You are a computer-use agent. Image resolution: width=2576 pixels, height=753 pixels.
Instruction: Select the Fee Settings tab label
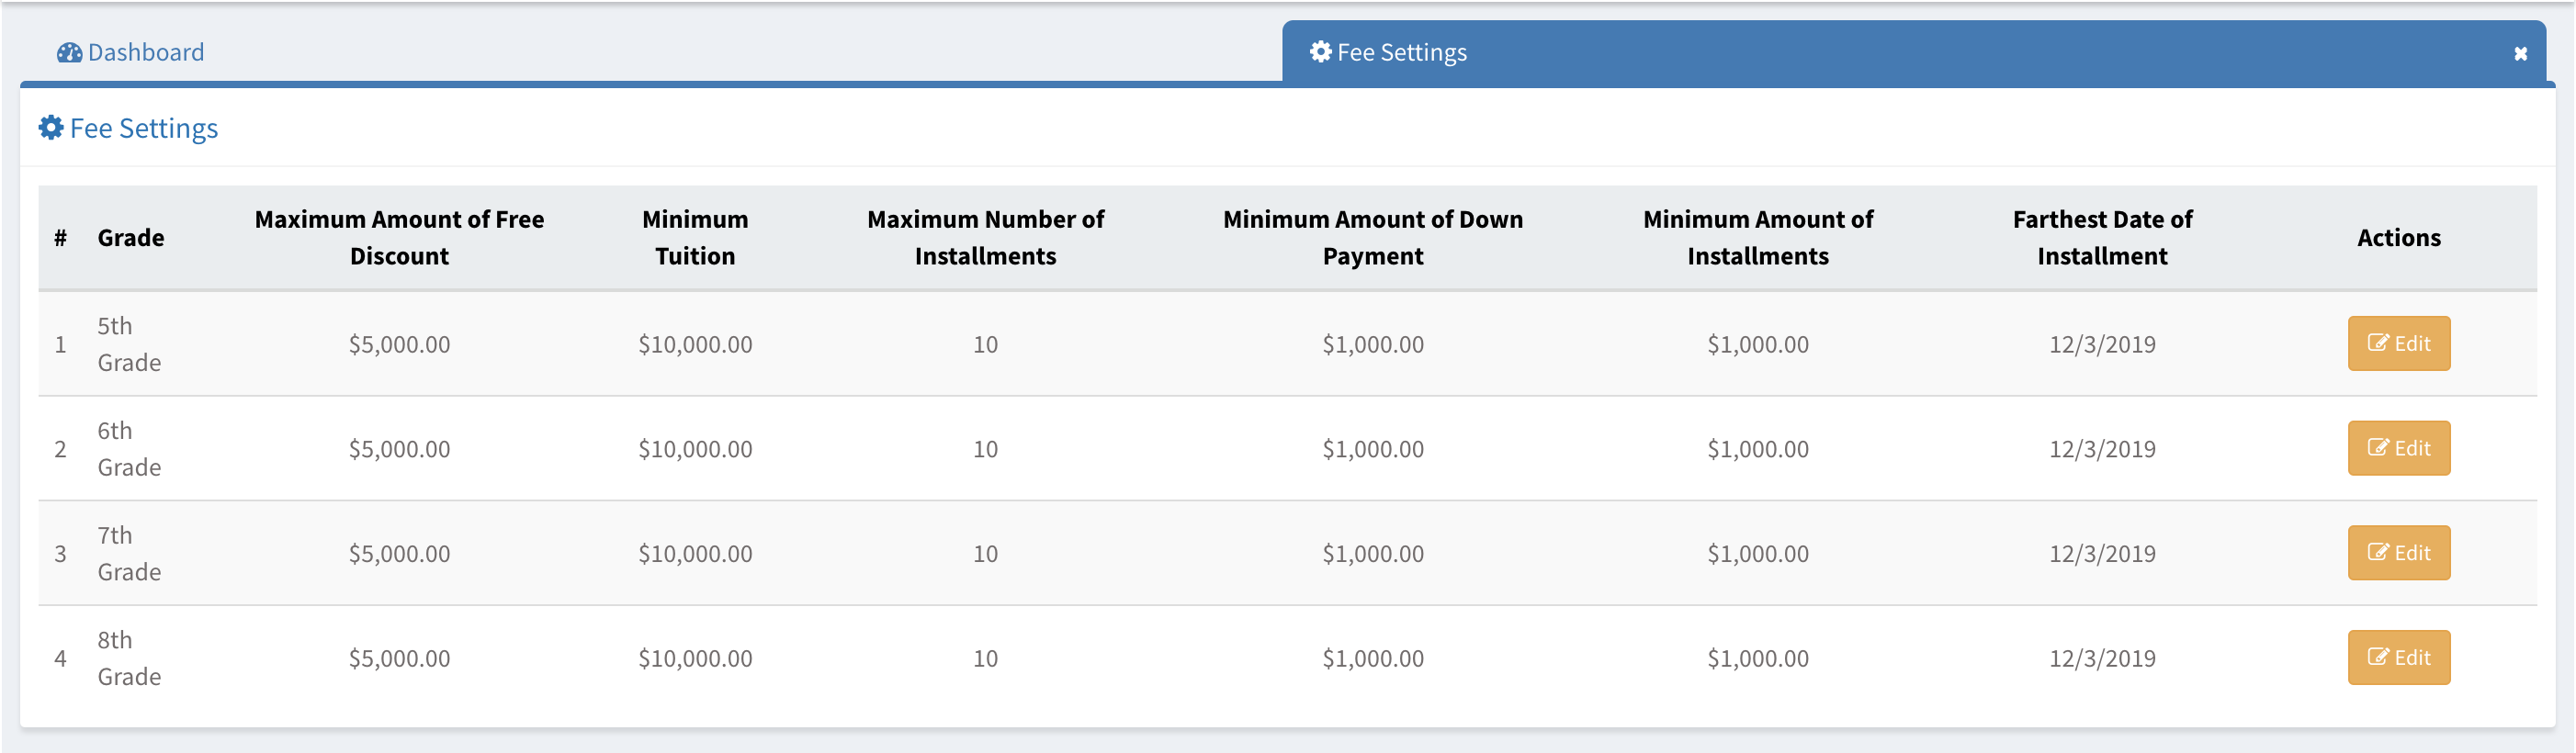coord(1401,52)
